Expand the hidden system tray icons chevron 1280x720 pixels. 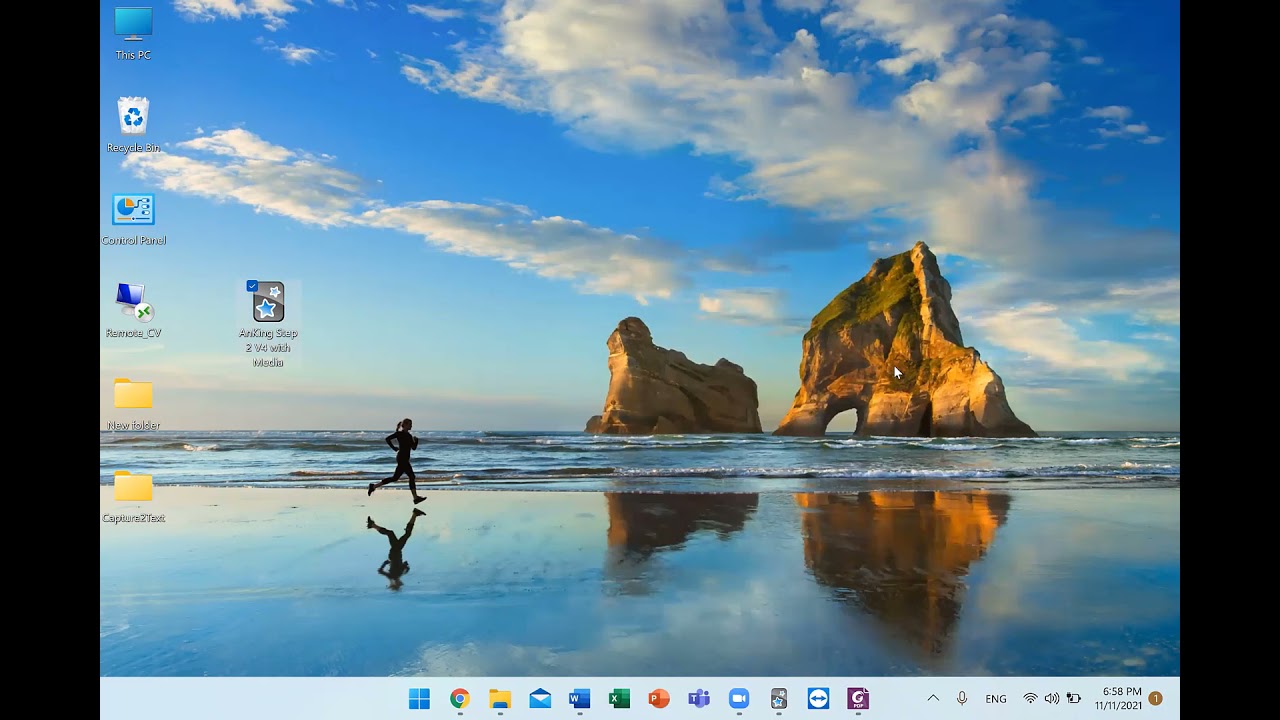(933, 699)
